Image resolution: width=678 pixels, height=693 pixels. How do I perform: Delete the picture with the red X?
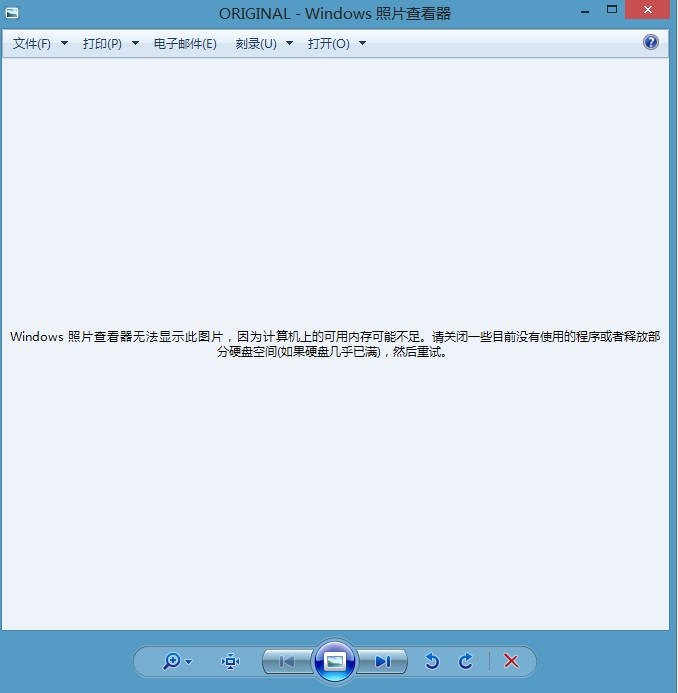[511, 662]
